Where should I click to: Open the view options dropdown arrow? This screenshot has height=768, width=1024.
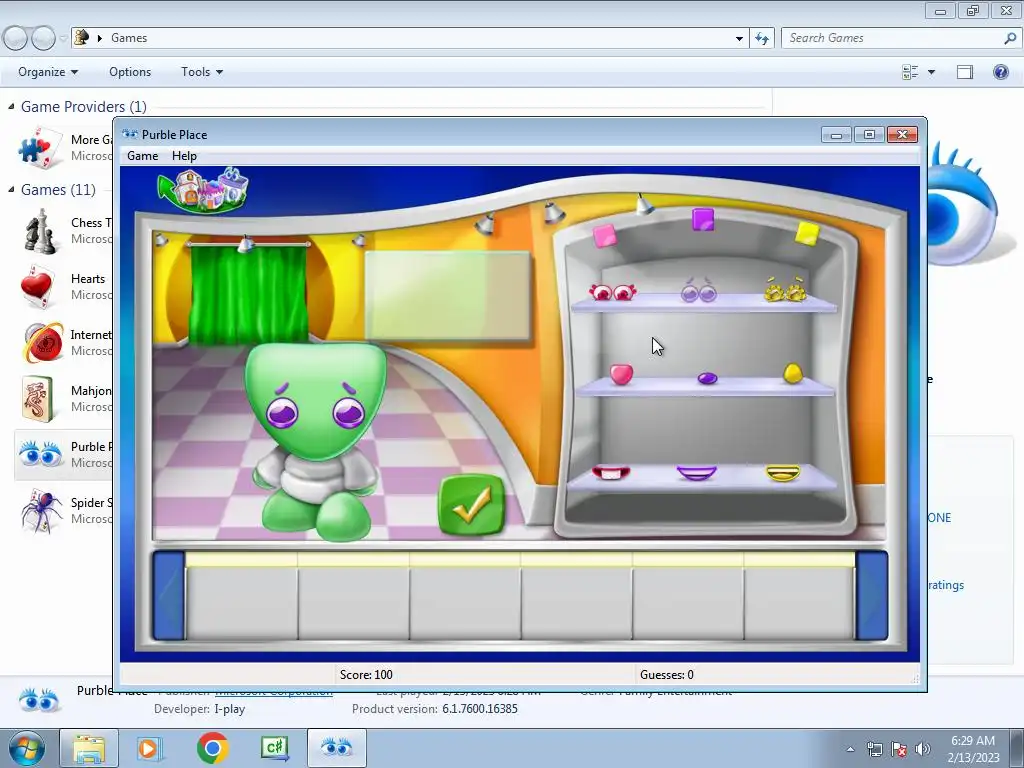coord(931,72)
